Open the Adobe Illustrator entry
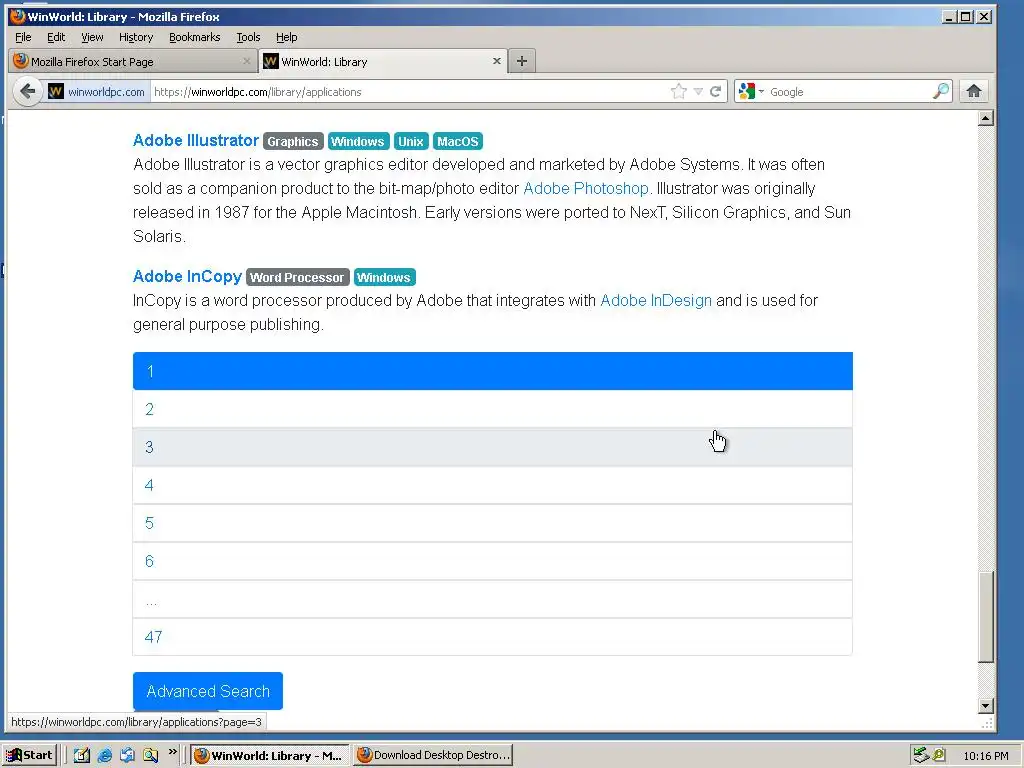 [x=196, y=140]
